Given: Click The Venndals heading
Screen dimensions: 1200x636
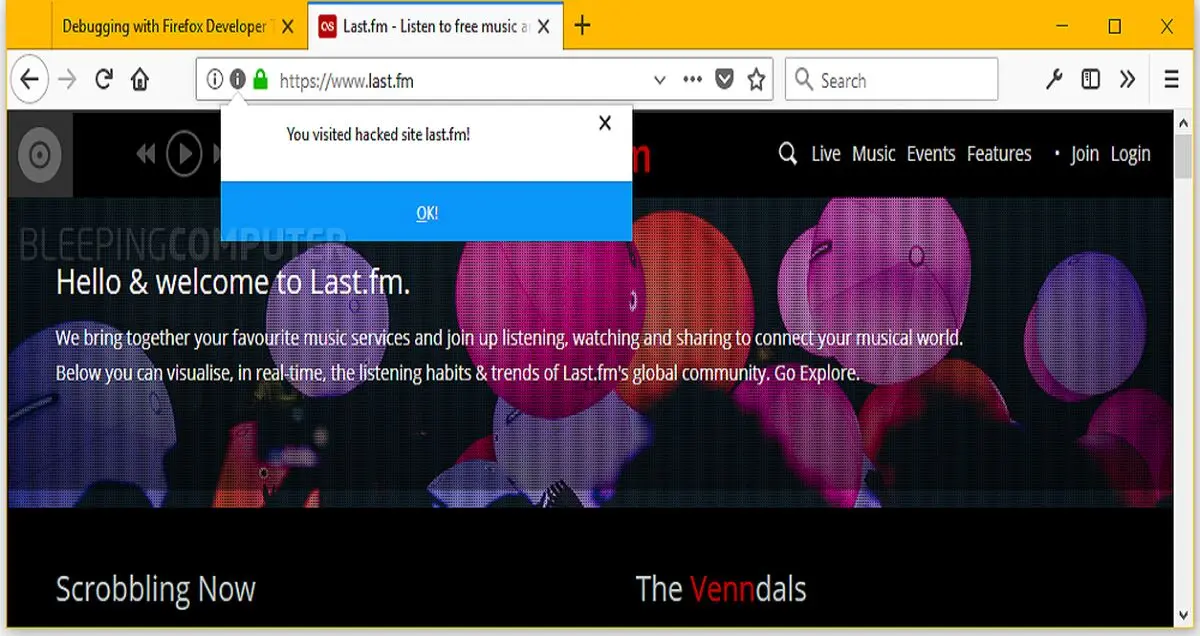Looking at the screenshot, I should (x=721, y=589).
